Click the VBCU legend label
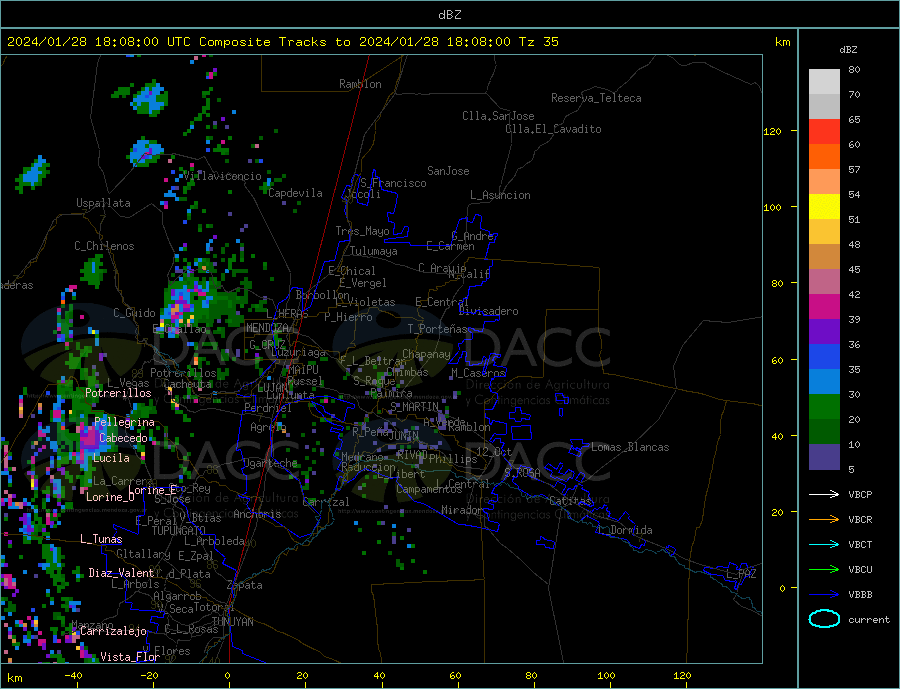This screenshot has width=900, height=689. (x=860, y=570)
